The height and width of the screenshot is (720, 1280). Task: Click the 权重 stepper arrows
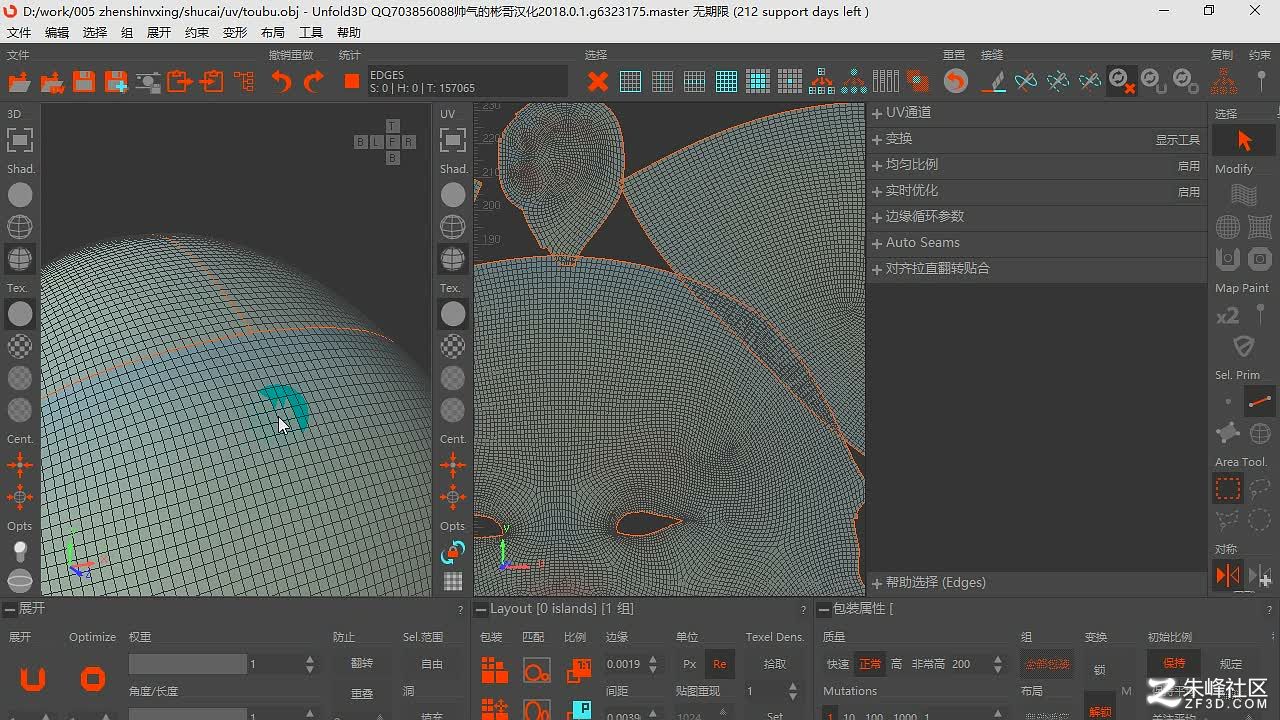(x=310, y=664)
